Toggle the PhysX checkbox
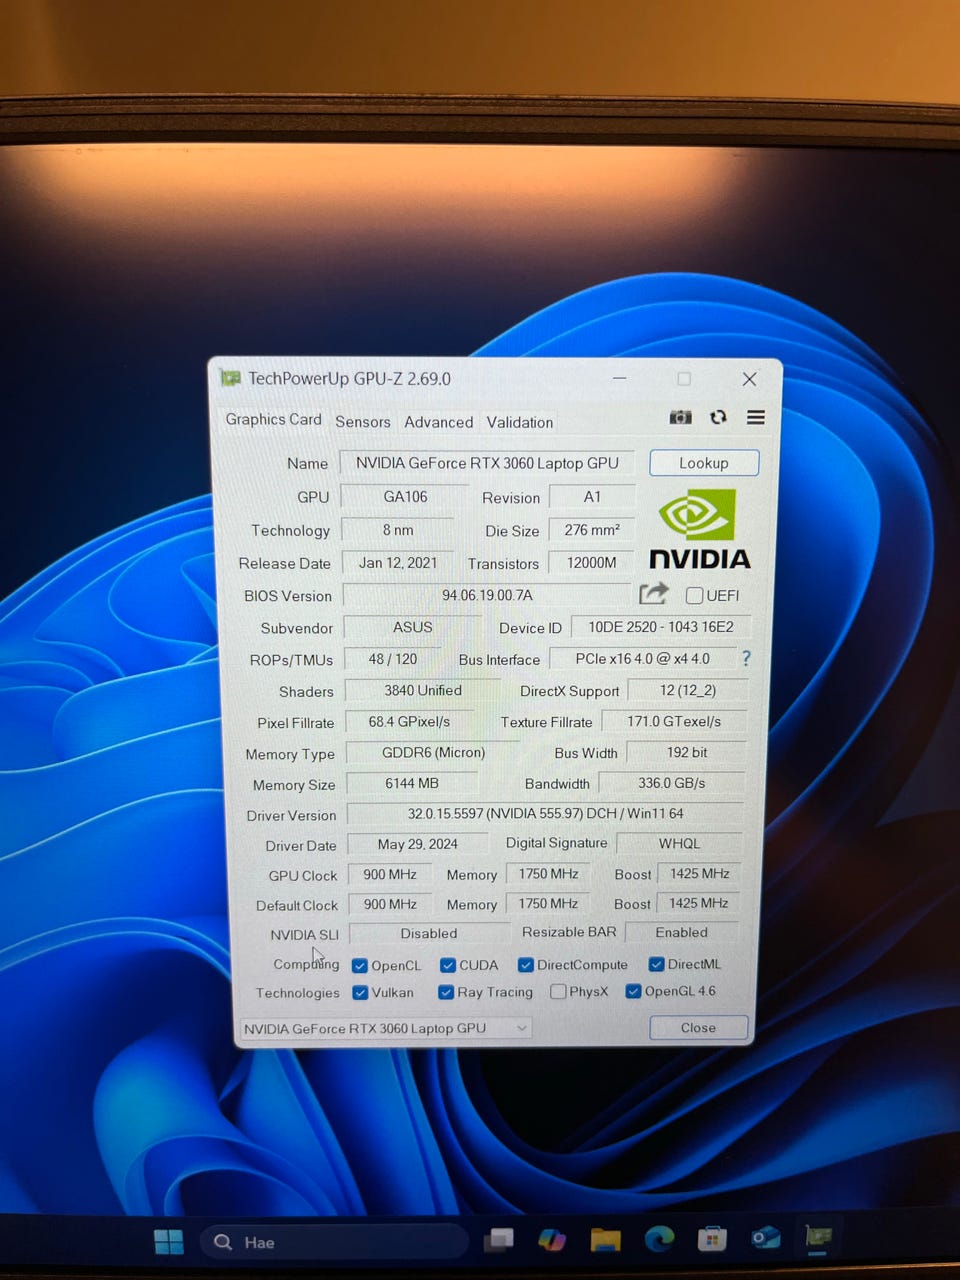Image resolution: width=960 pixels, height=1280 pixels. coord(558,991)
